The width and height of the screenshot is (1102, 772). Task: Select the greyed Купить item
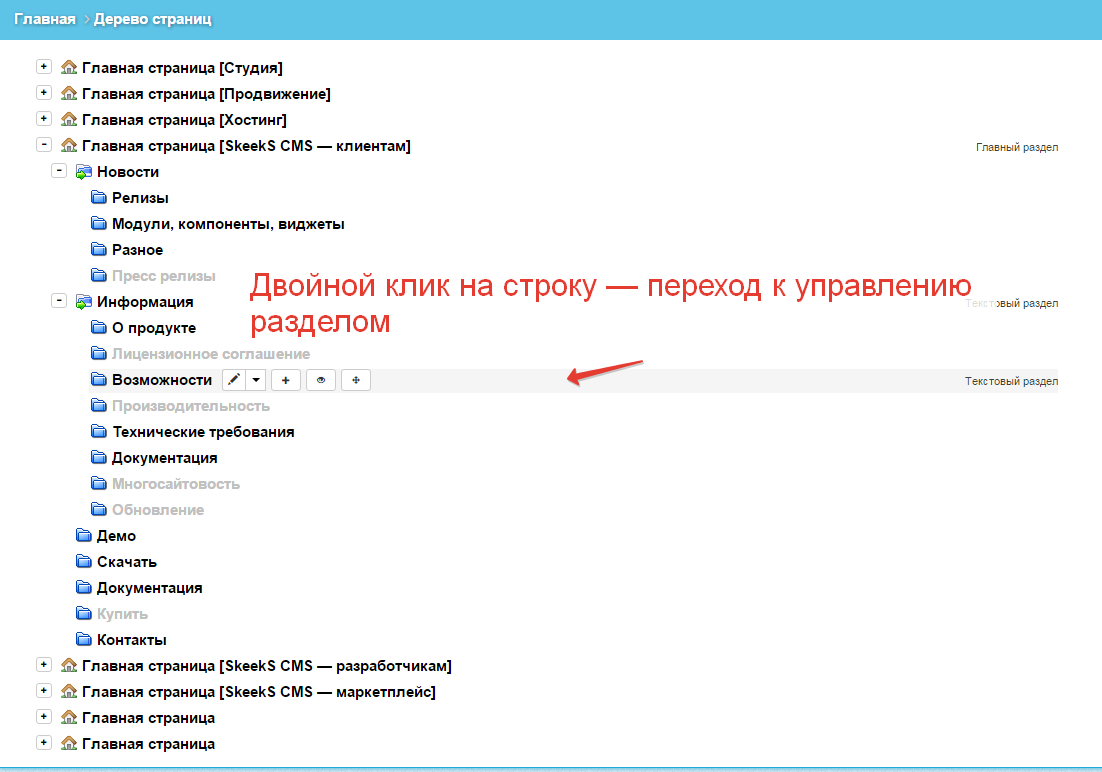pos(122,615)
